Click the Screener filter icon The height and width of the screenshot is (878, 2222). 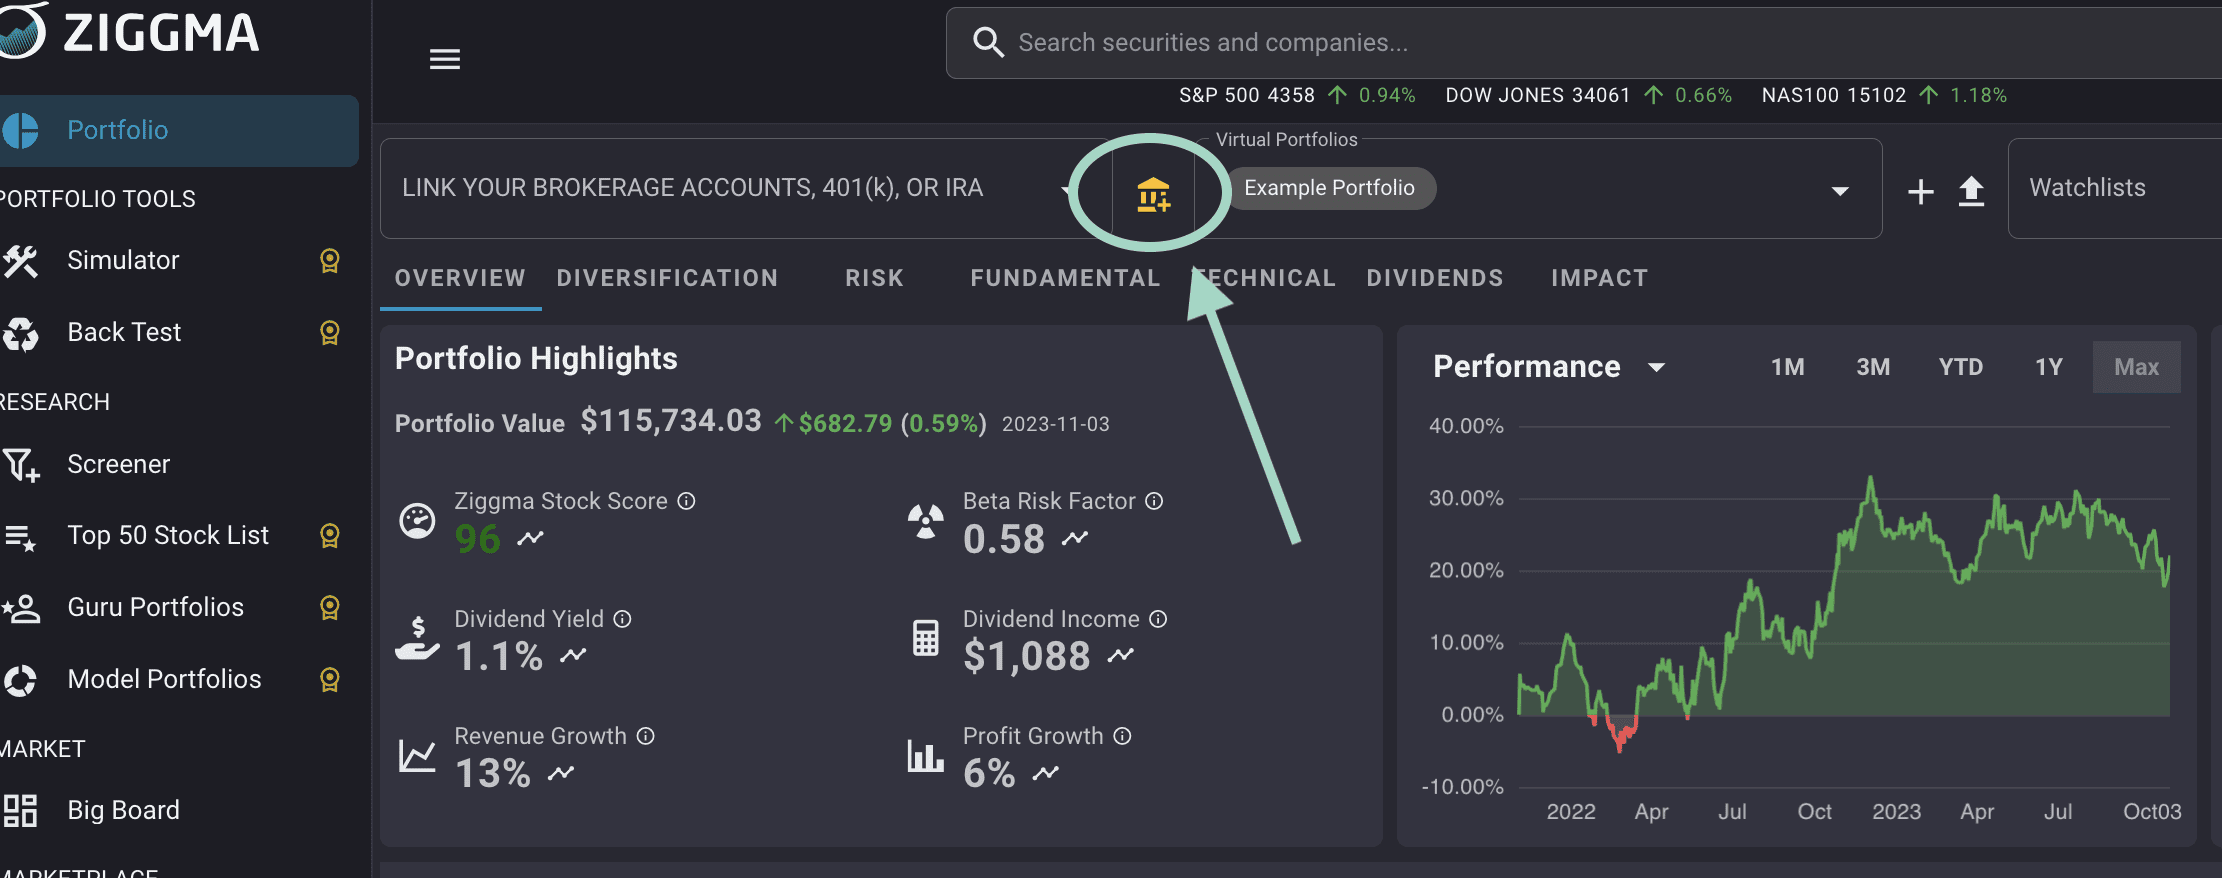[x=21, y=465]
